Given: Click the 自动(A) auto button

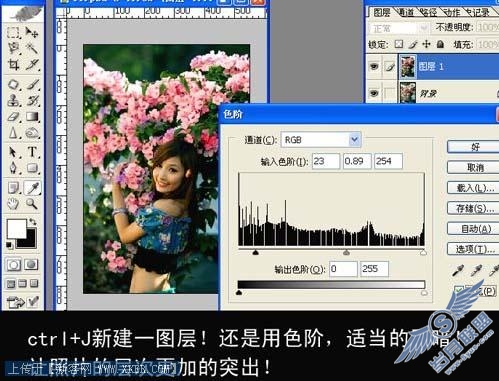Looking at the screenshot, I should 474,229.
